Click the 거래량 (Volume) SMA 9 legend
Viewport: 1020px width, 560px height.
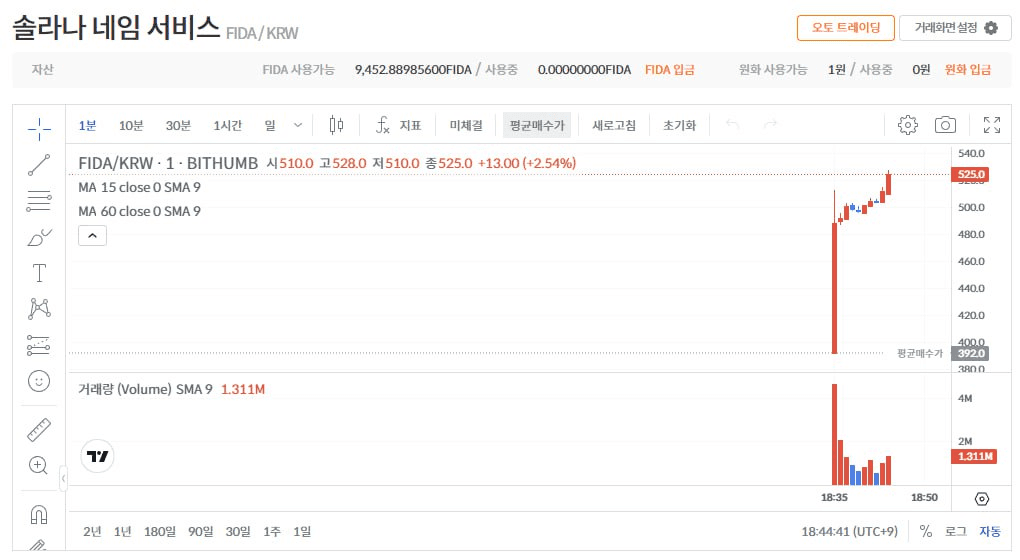coord(145,389)
